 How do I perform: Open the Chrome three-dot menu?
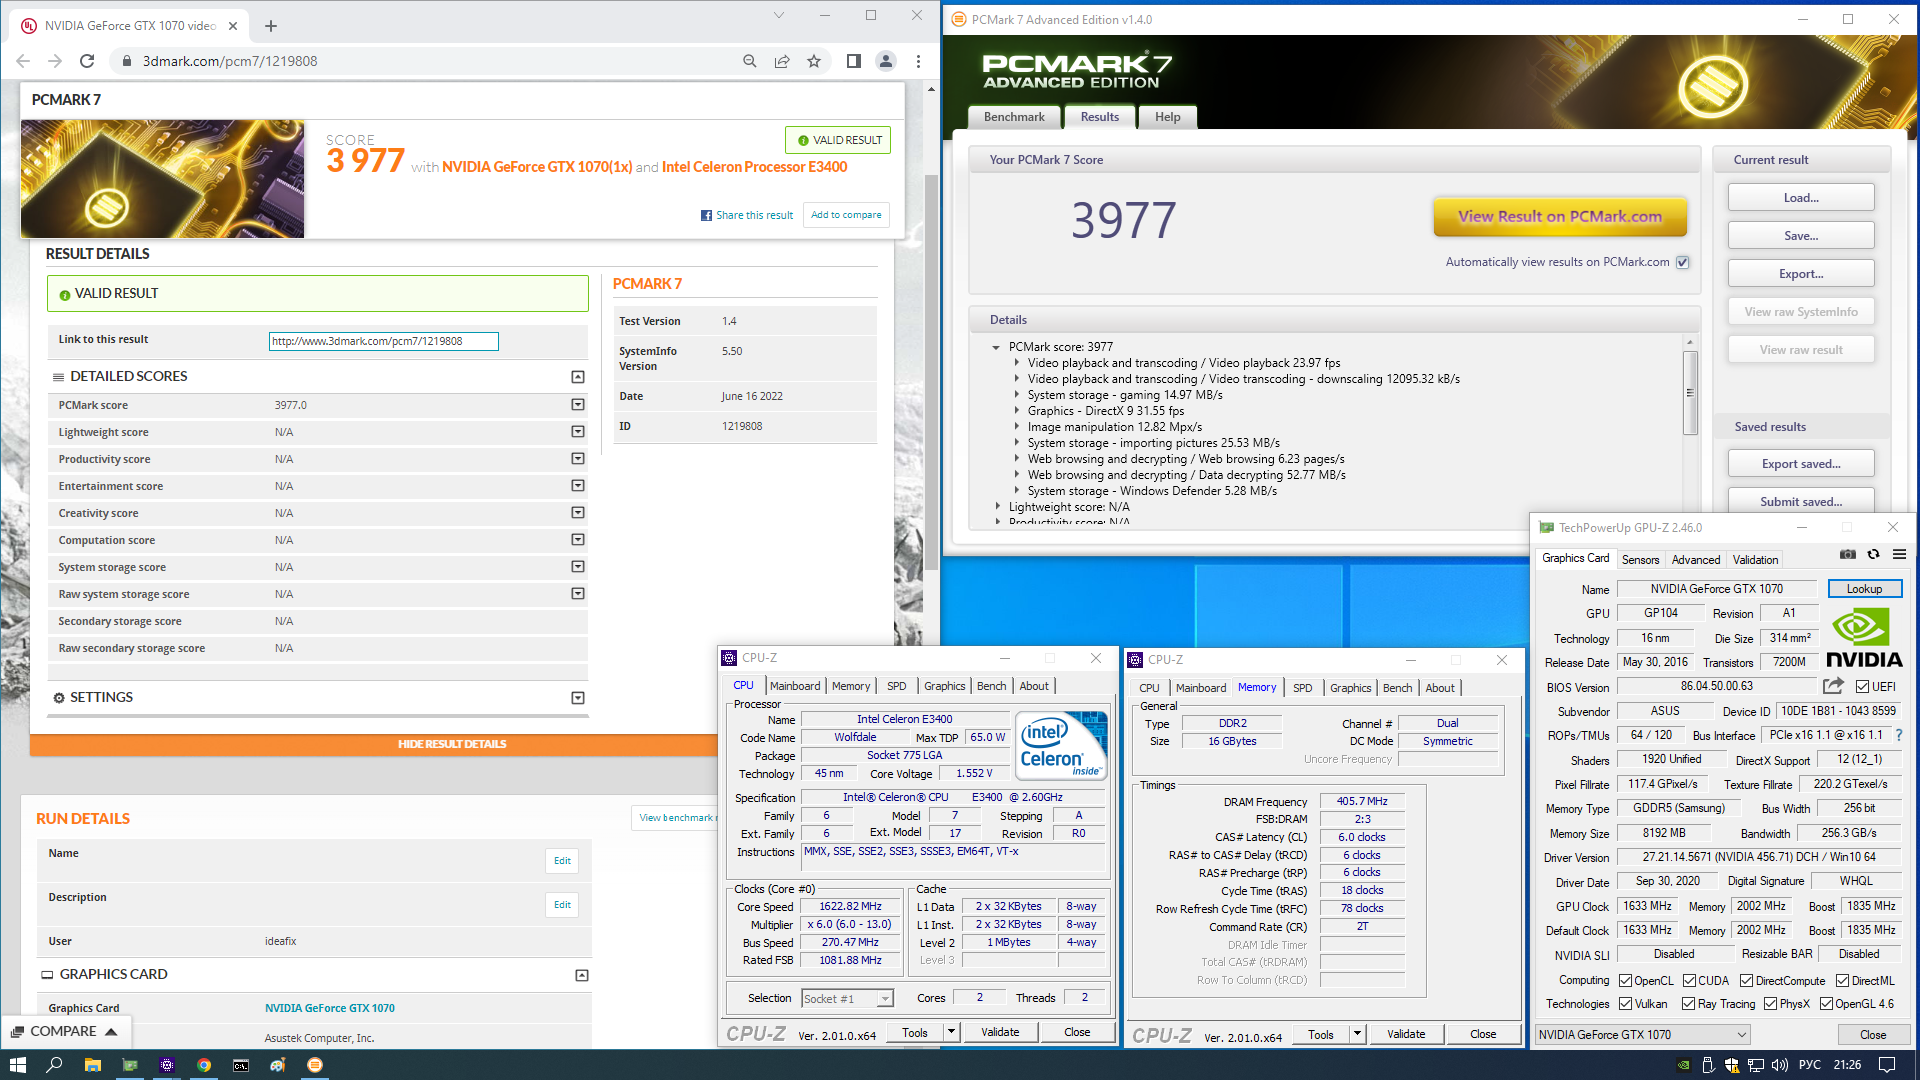coord(918,61)
